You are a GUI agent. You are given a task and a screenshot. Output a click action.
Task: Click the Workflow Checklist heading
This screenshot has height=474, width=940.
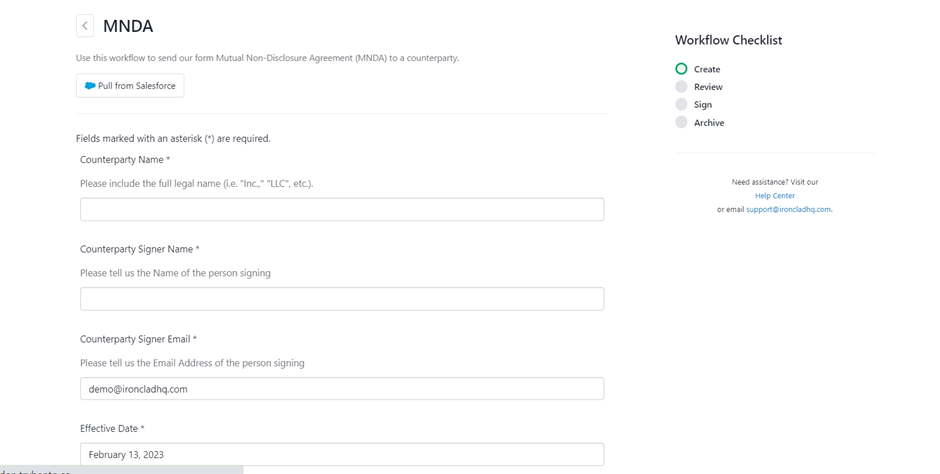pos(728,40)
